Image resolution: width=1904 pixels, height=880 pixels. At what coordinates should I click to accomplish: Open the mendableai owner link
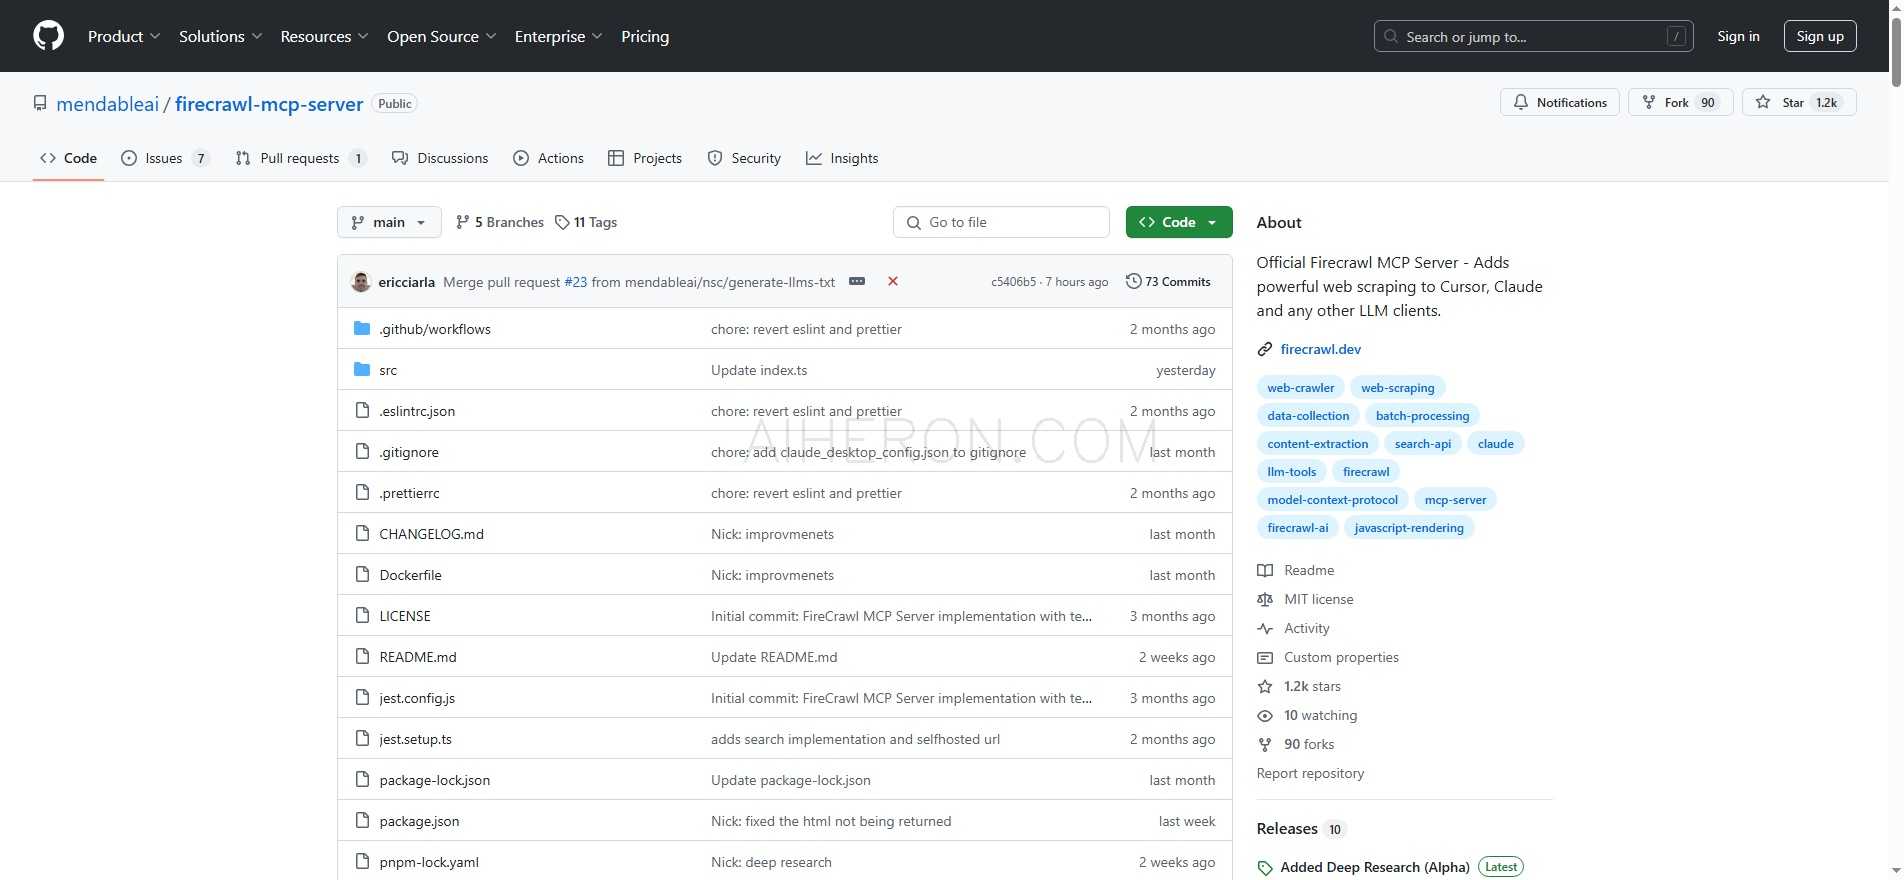pos(107,104)
